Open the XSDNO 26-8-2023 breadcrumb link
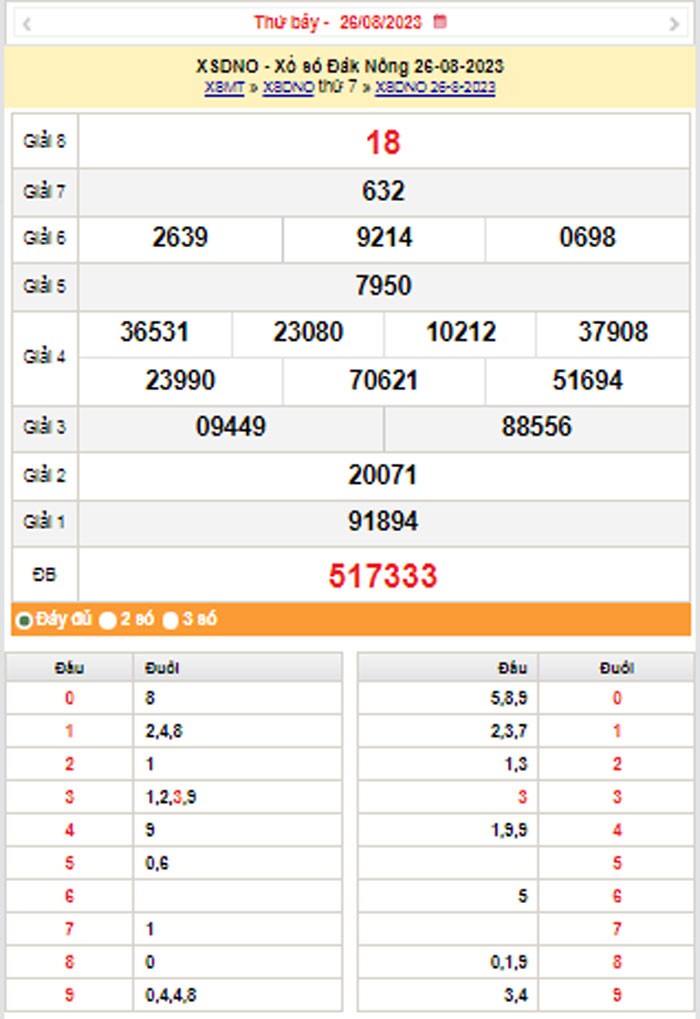This screenshot has width=700, height=1019. [435, 87]
